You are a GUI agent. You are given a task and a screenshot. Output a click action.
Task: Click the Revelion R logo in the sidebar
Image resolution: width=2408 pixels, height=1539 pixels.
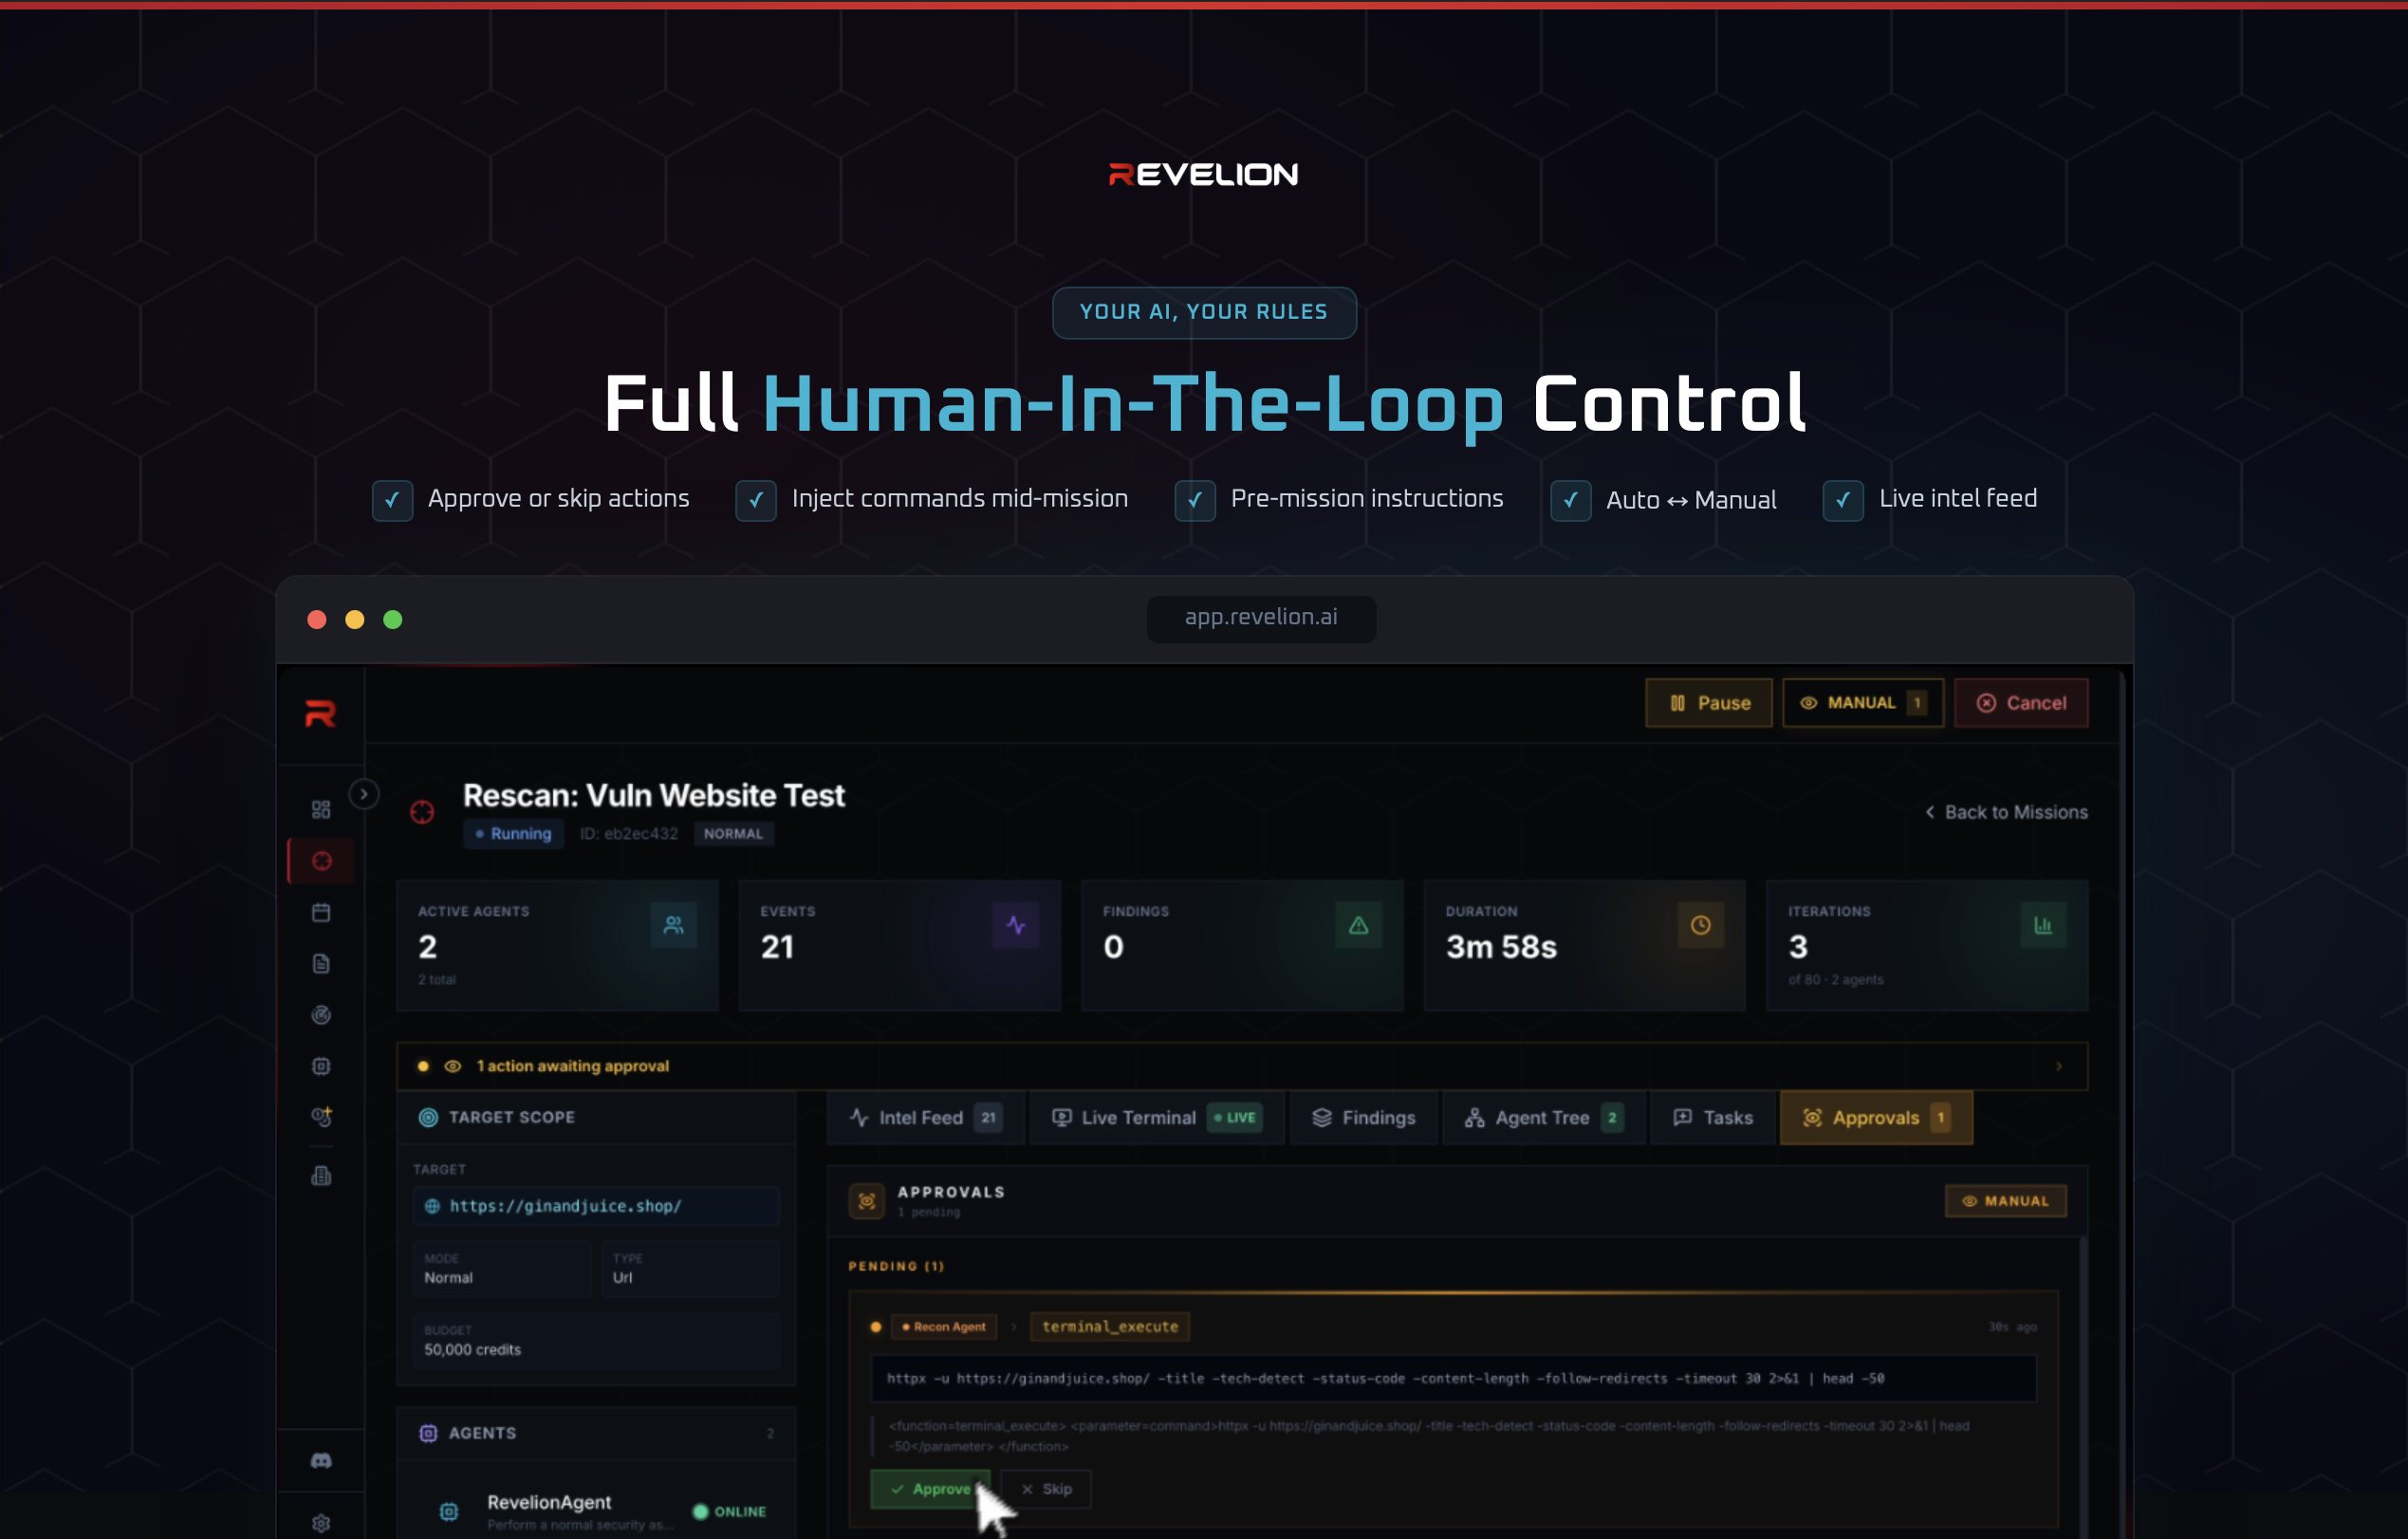(320, 714)
